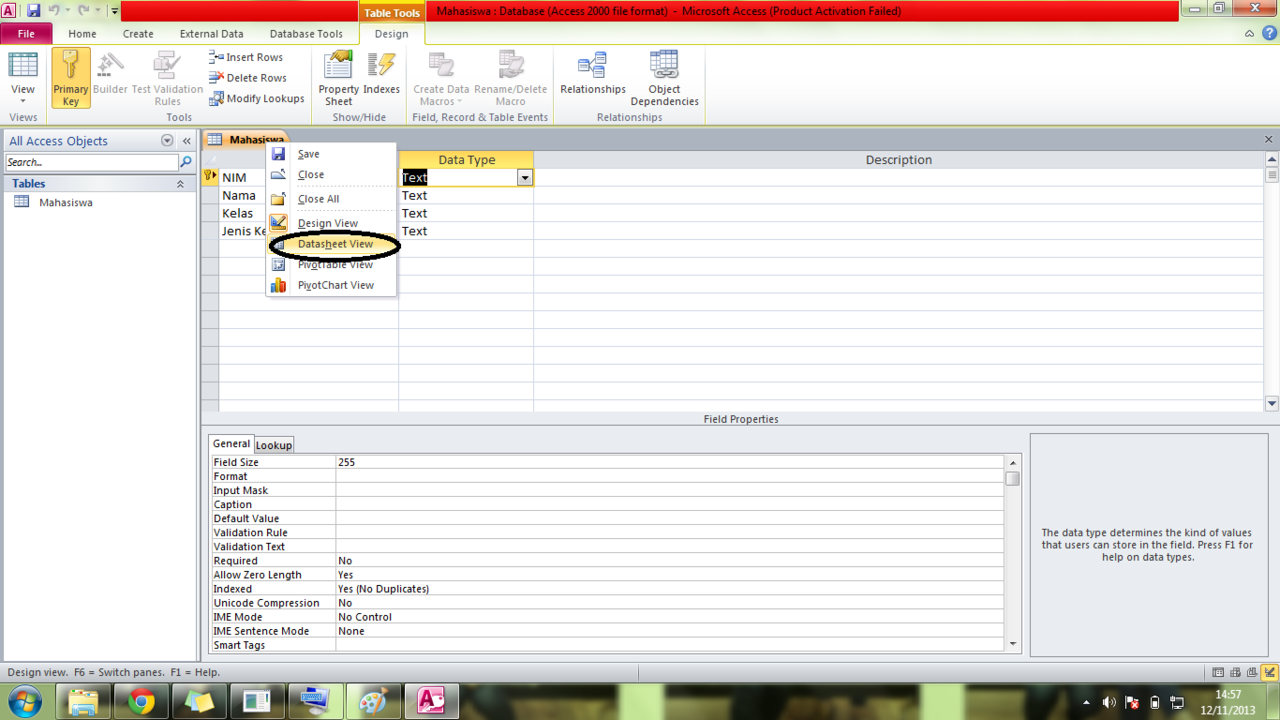
Task: Open the File tab
Action: tap(26, 33)
